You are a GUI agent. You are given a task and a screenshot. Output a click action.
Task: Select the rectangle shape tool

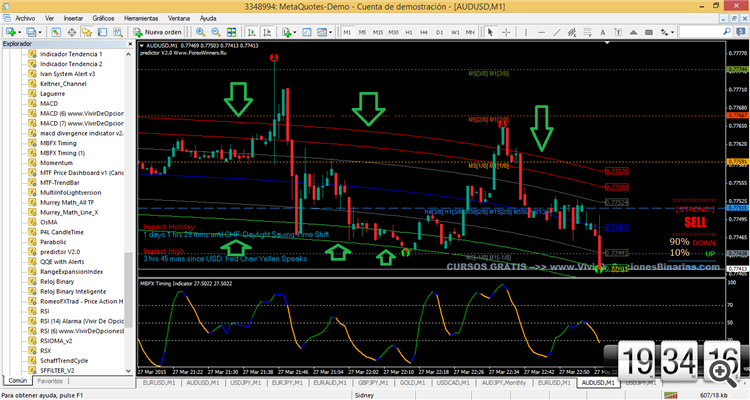tap(649, 32)
